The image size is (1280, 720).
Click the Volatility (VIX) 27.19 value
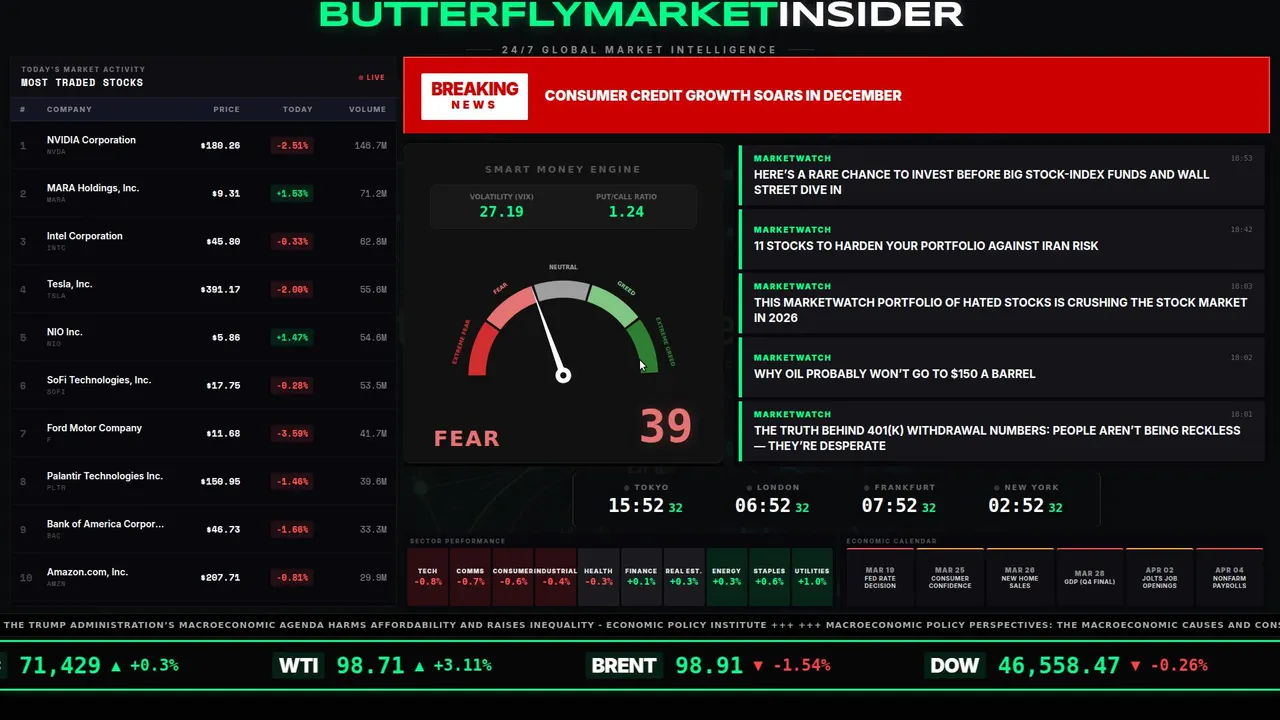point(501,212)
